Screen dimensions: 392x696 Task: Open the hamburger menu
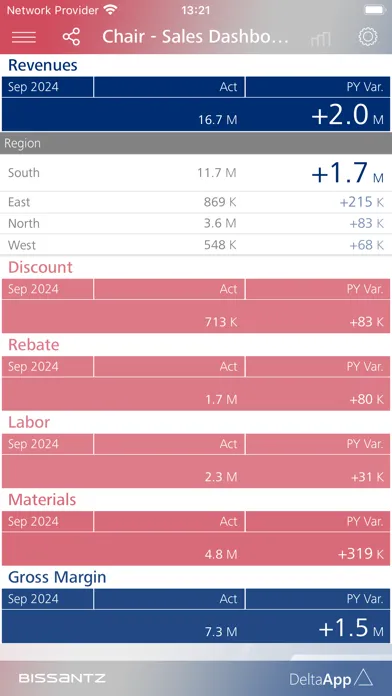click(24, 37)
